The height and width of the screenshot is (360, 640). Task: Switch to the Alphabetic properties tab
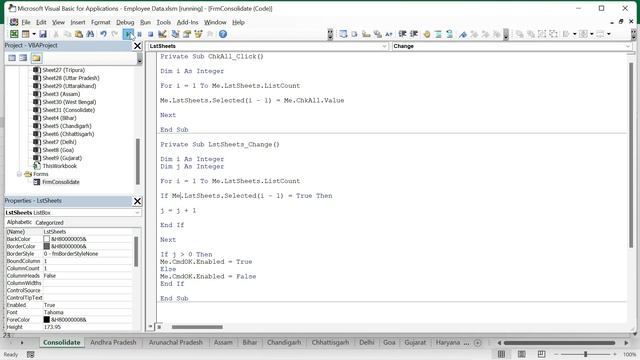point(19,222)
